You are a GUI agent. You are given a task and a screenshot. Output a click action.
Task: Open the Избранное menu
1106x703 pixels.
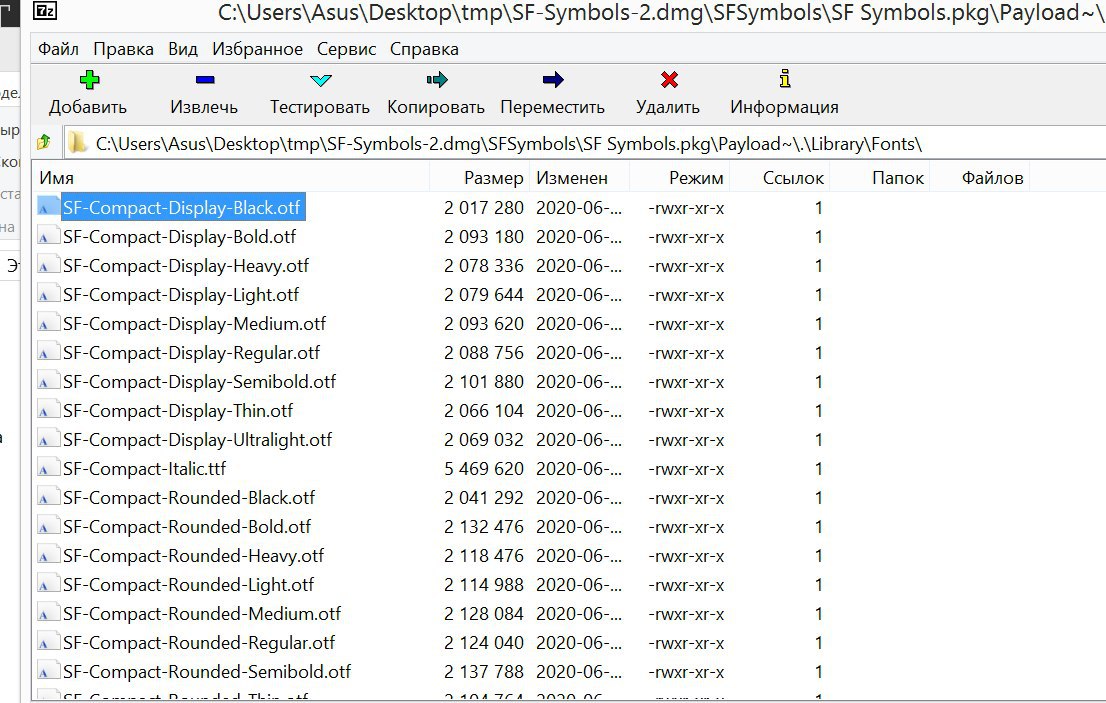[x=257, y=49]
